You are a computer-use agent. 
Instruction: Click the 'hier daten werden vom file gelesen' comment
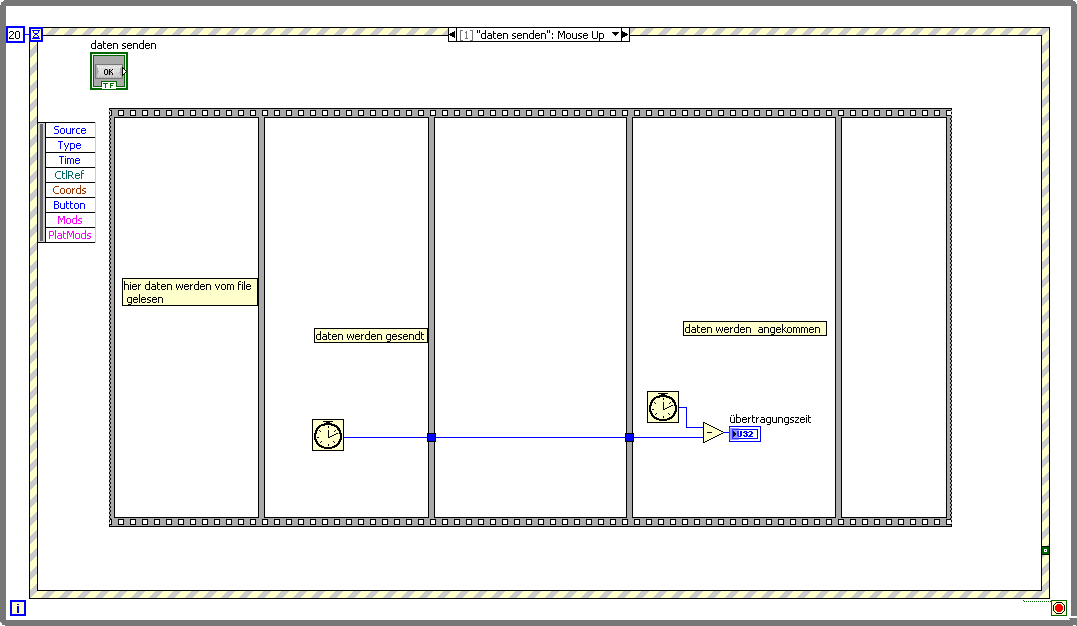point(190,292)
